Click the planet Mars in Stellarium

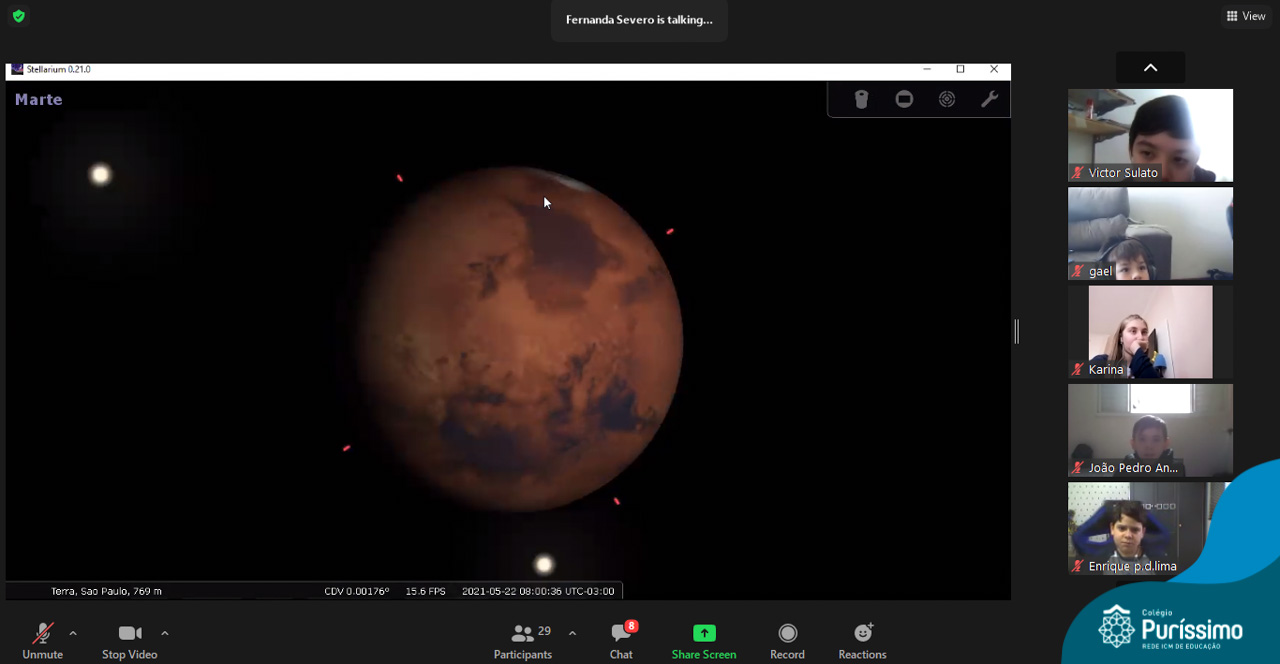[x=520, y=340]
